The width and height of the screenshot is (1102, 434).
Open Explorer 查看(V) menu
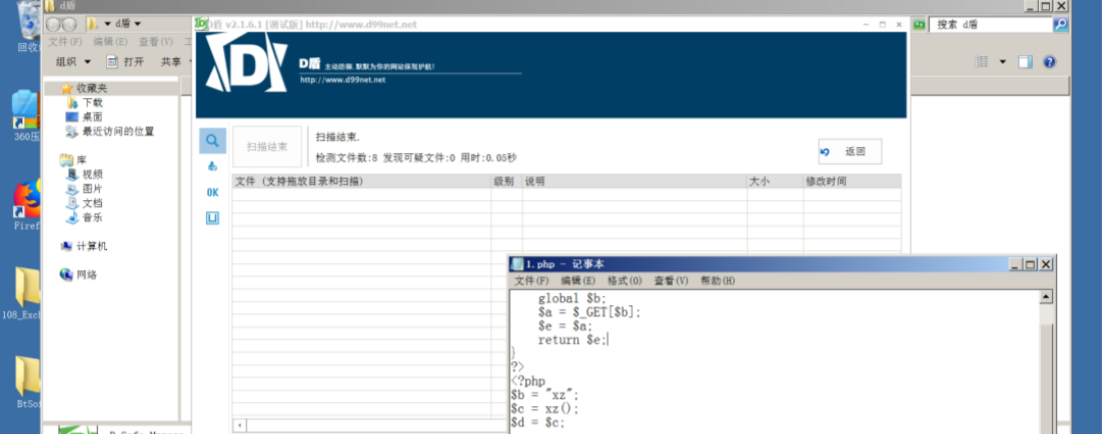pos(156,42)
